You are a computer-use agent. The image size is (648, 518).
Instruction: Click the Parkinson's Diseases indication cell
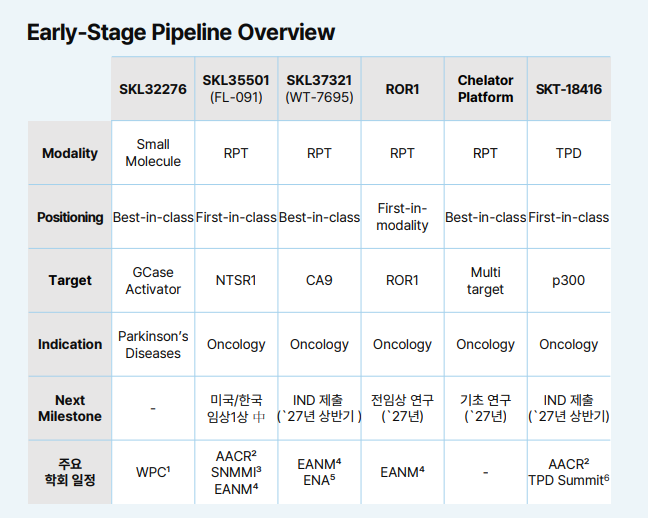click(153, 344)
